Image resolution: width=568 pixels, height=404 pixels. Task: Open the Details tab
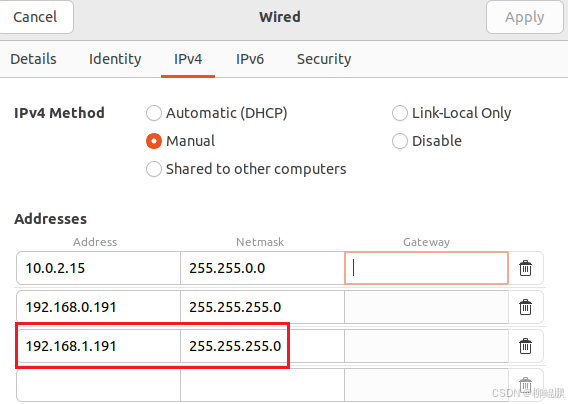[x=33, y=59]
